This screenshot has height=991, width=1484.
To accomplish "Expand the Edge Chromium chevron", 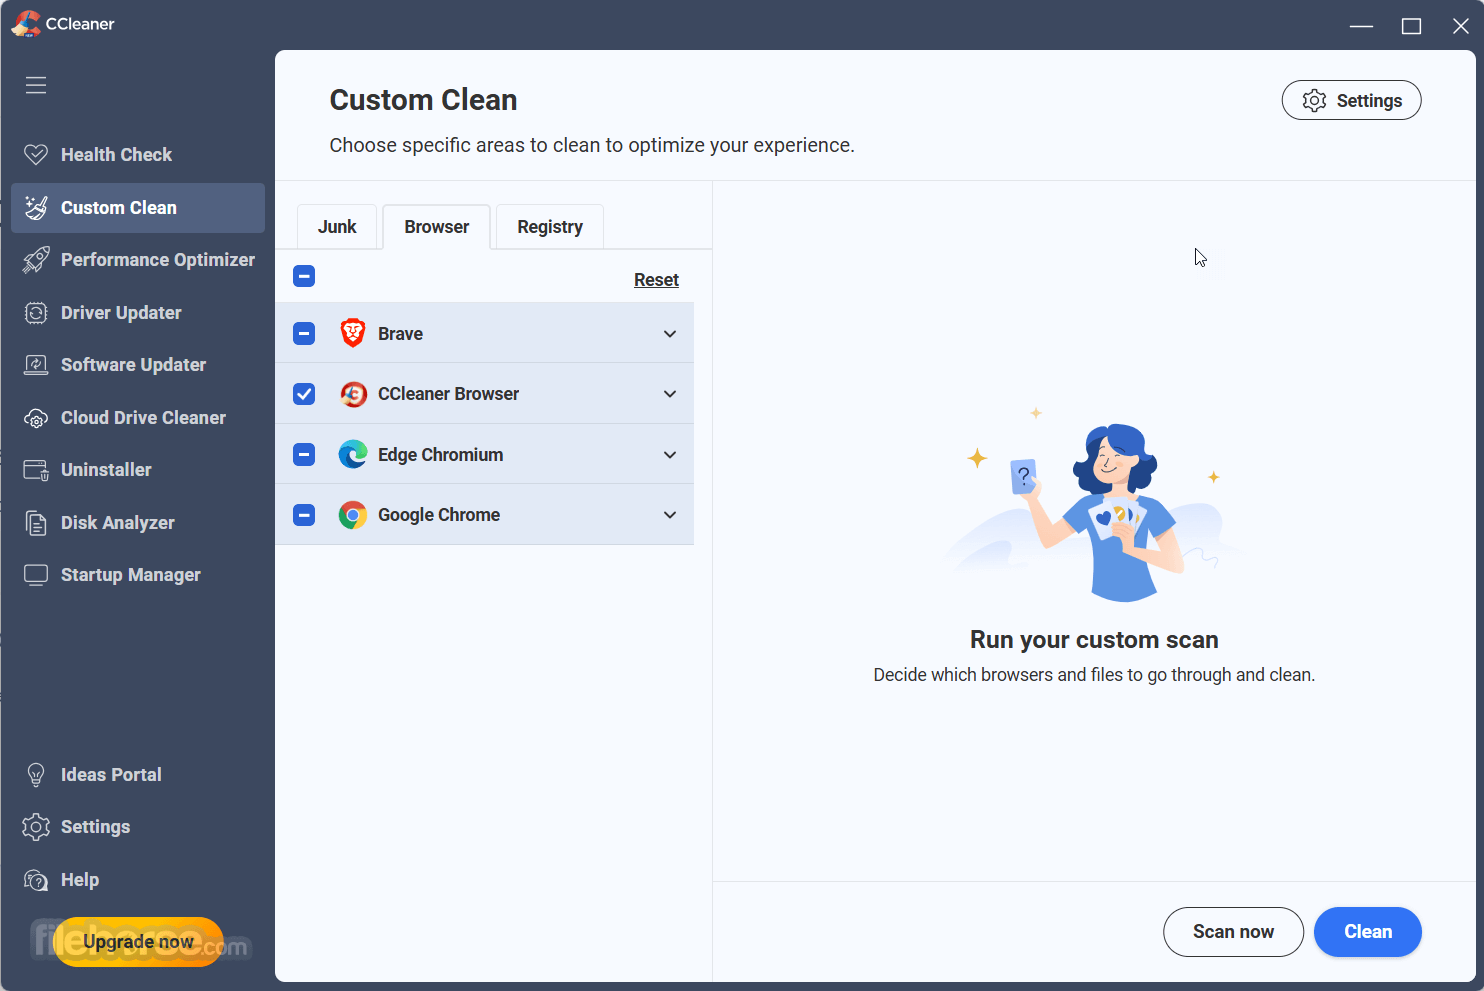I will tap(670, 455).
